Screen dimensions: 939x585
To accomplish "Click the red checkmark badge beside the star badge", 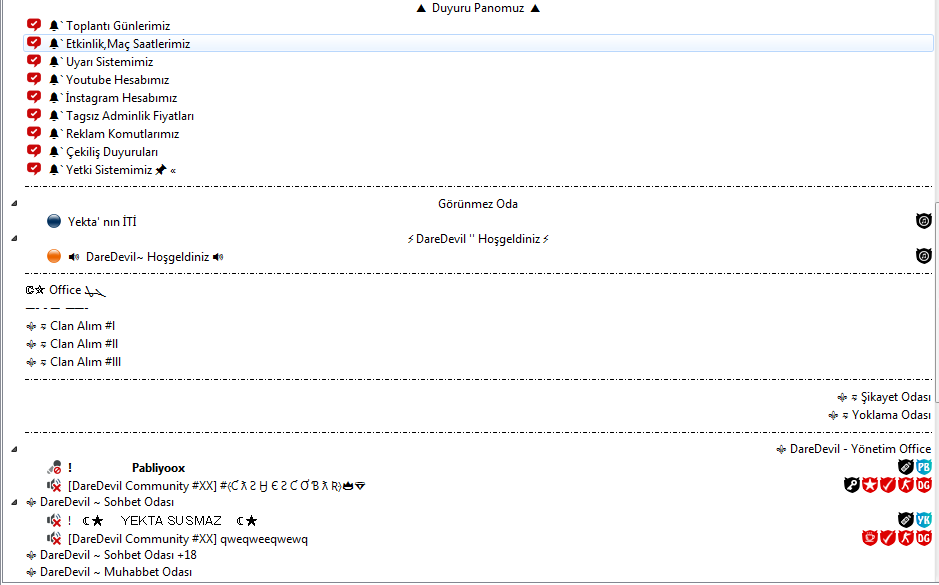I will click(x=887, y=485).
